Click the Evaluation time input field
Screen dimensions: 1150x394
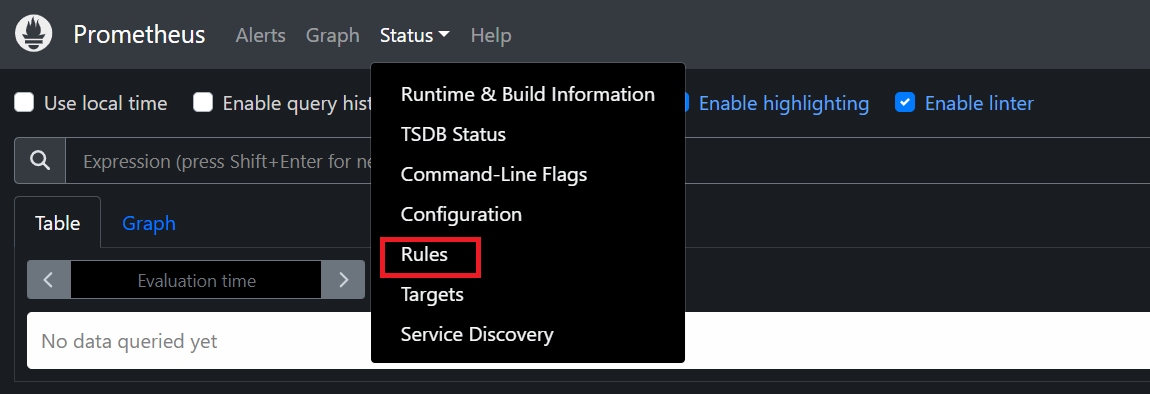point(196,280)
